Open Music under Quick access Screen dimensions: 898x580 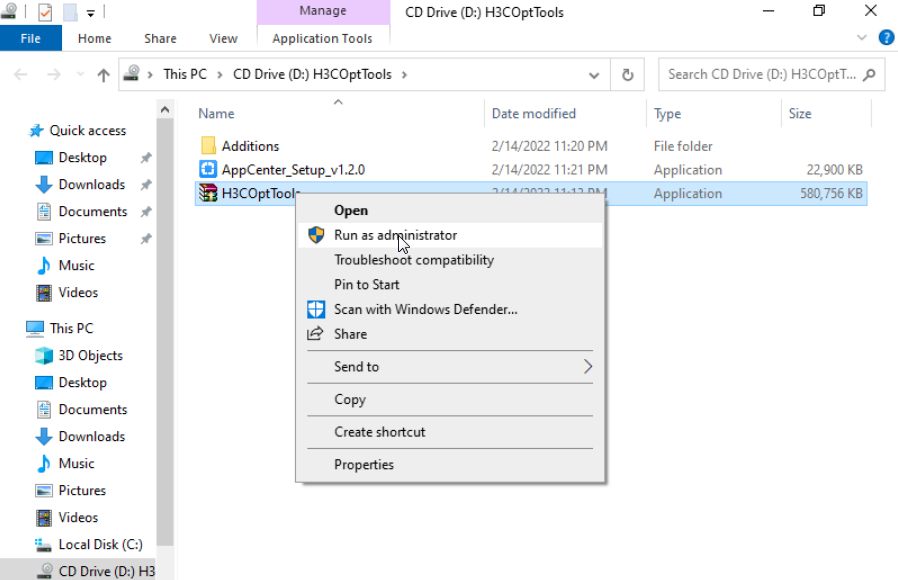[x=76, y=265]
